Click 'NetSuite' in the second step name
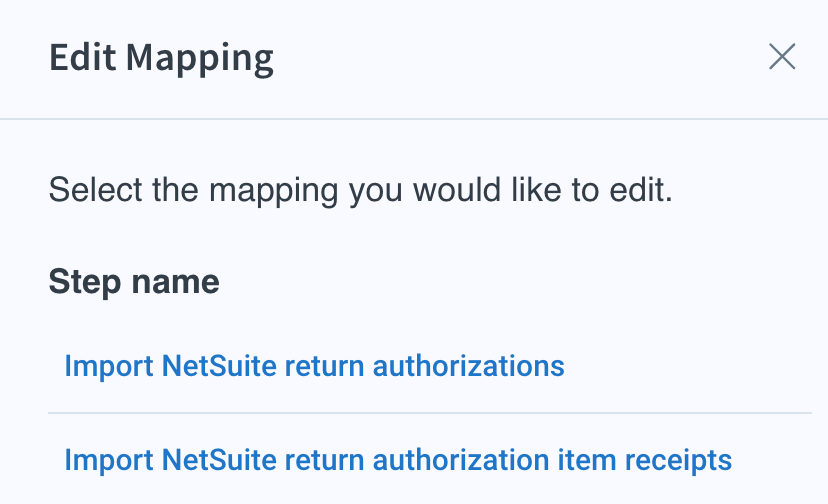Viewport: 828px width, 504px height. coord(219,460)
